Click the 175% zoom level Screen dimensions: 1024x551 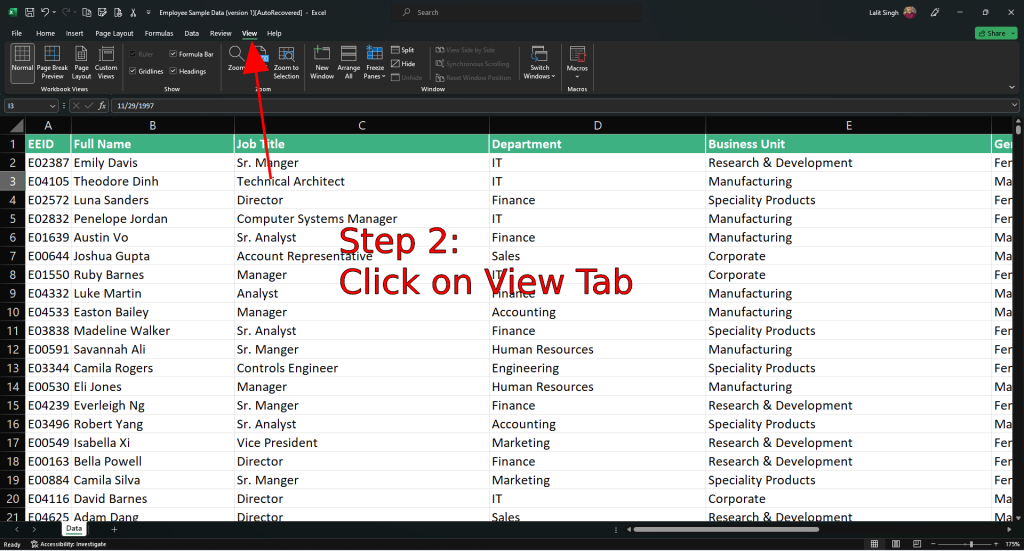(1012, 544)
